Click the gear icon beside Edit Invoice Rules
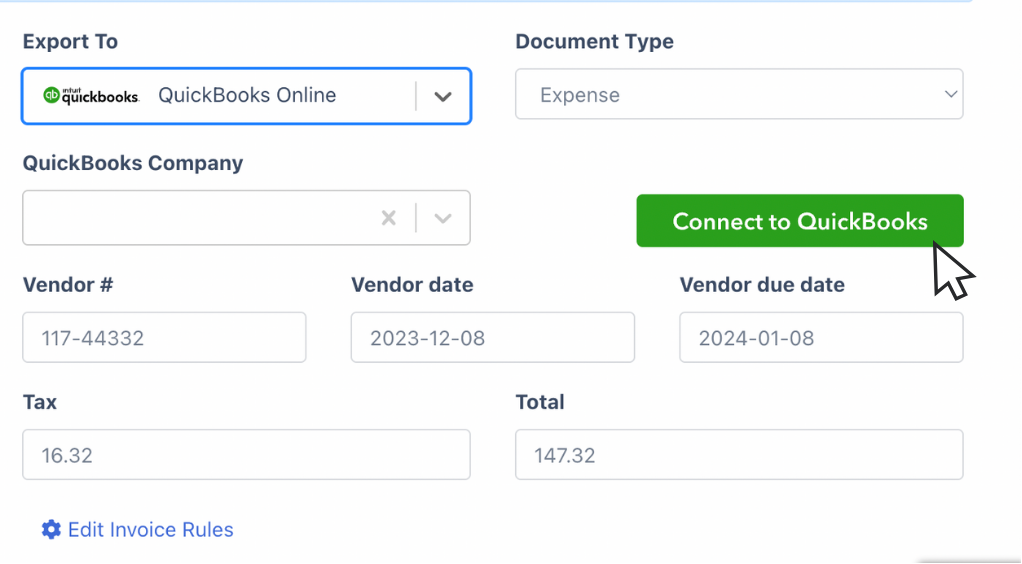The height and width of the screenshot is (564, 1022). pyautogui.click(x=51, y=530)
